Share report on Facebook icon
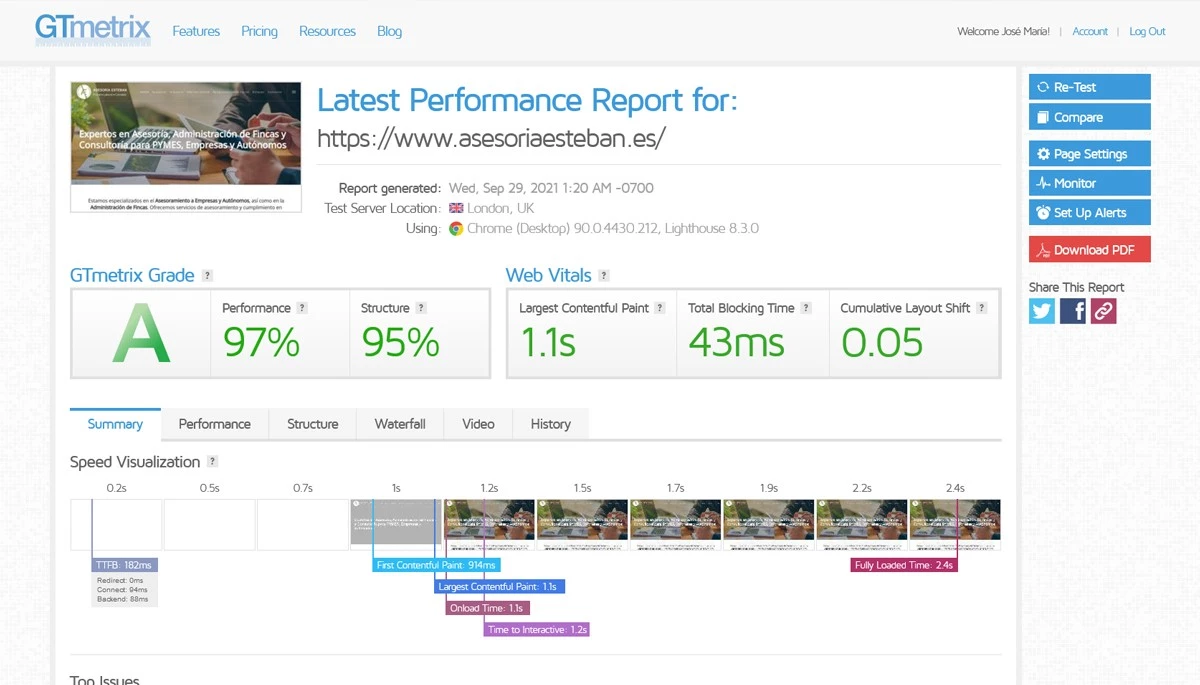1200x685 pixels. click(x=1072, y=311)
